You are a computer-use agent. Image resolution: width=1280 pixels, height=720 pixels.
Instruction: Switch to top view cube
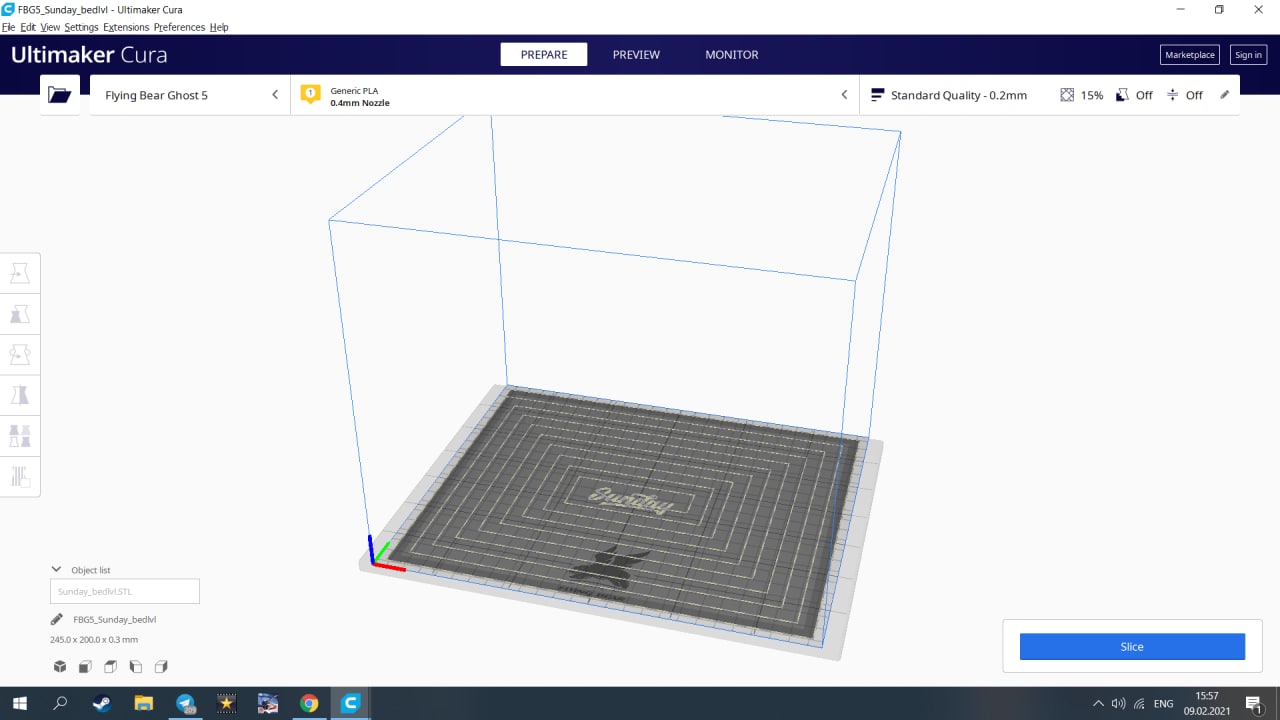click(x=110, y=666)
